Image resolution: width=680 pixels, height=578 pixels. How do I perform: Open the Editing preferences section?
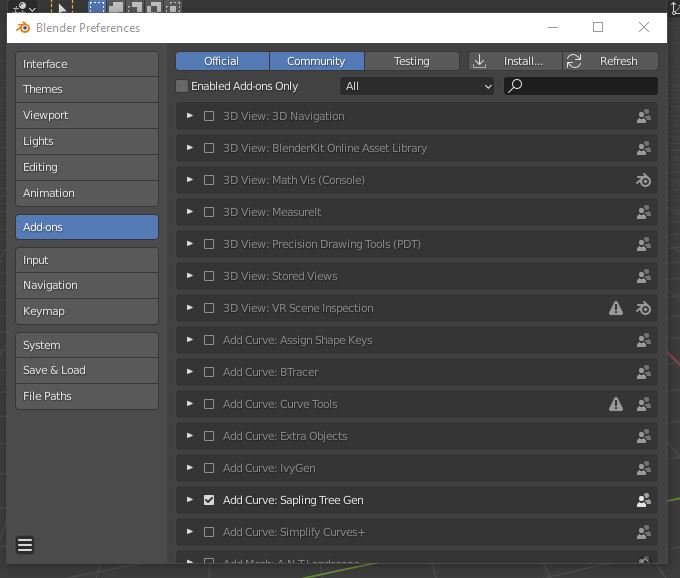(x=87, y=167)
